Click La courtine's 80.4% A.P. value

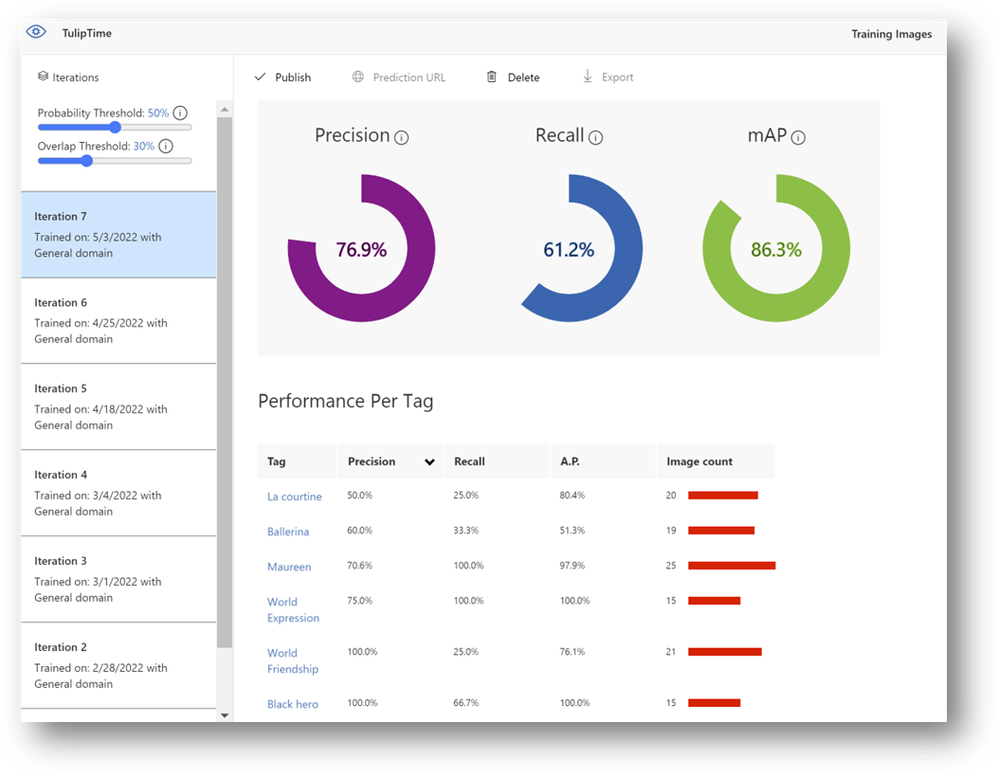tap(572, 495)
